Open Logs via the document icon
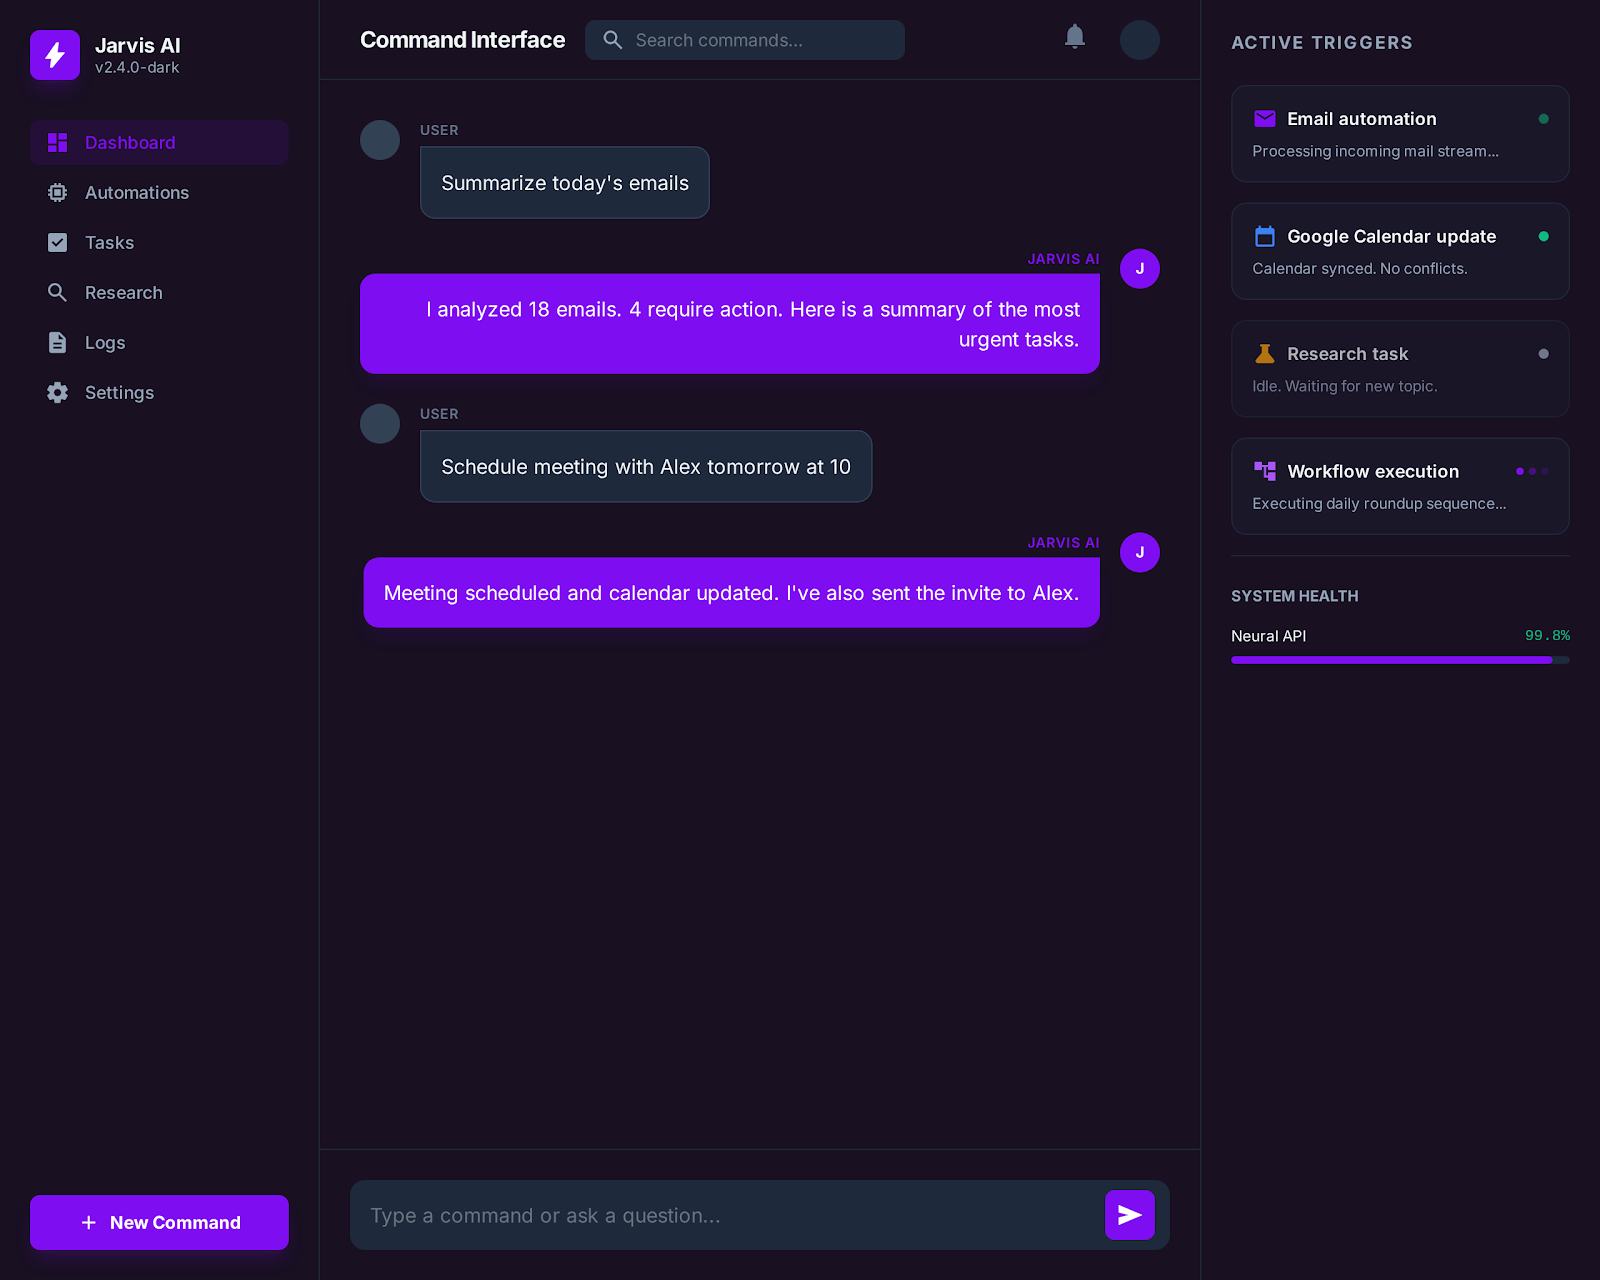The height and width of the screenshot is (1280, 1600). coord(58,342)
